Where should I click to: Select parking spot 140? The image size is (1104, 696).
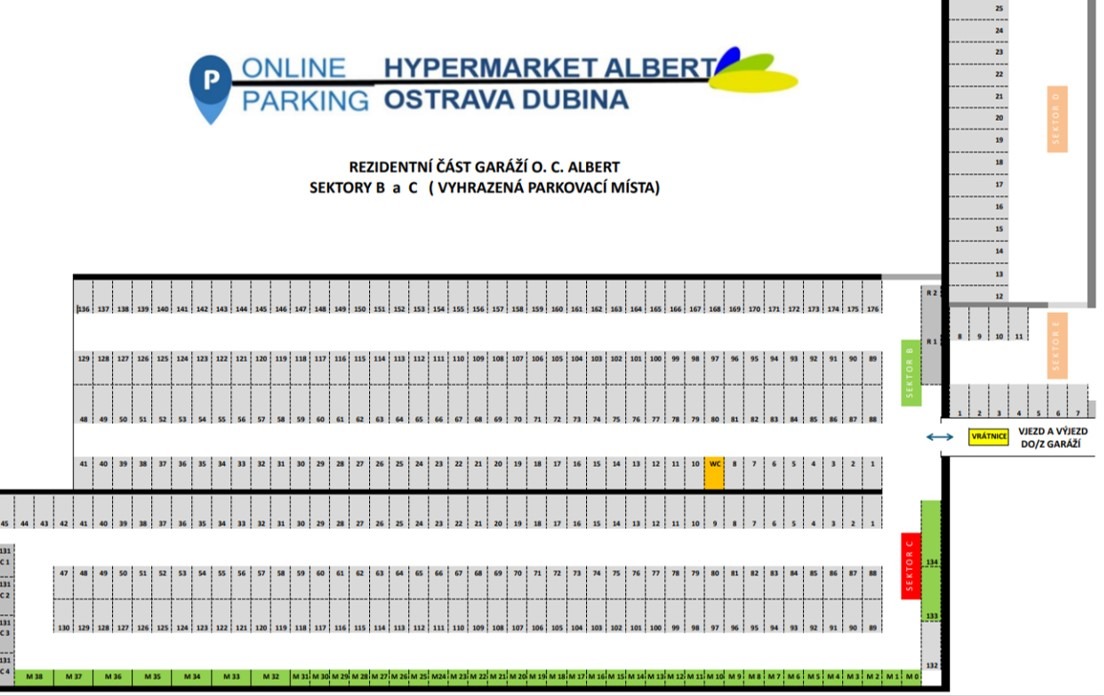pyautogui.click(x=163, y=296)
